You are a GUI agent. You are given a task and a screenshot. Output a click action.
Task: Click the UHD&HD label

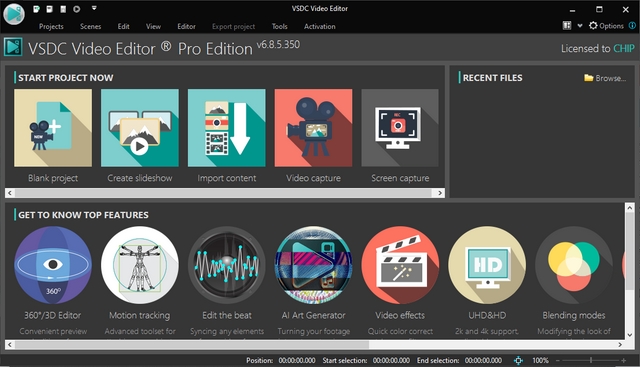pos(487,315)
